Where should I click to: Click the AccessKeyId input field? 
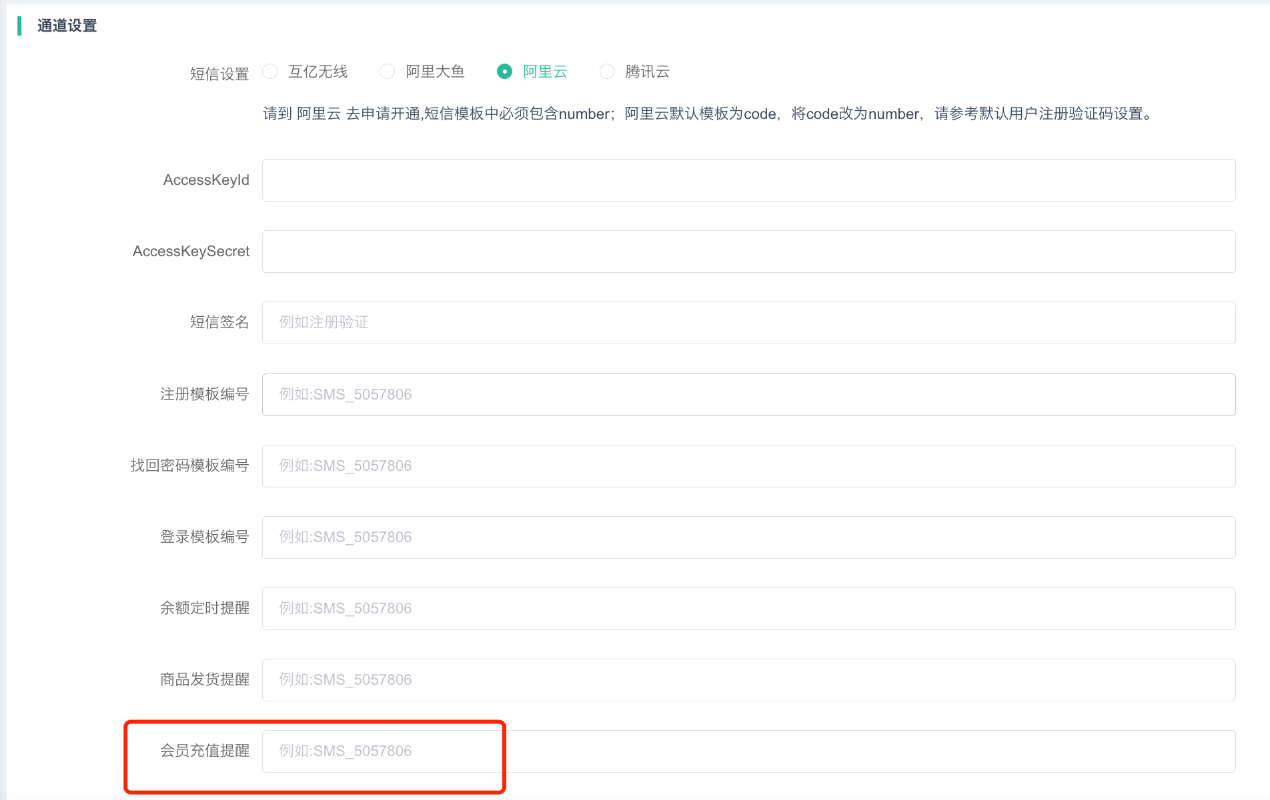(748, 180)
